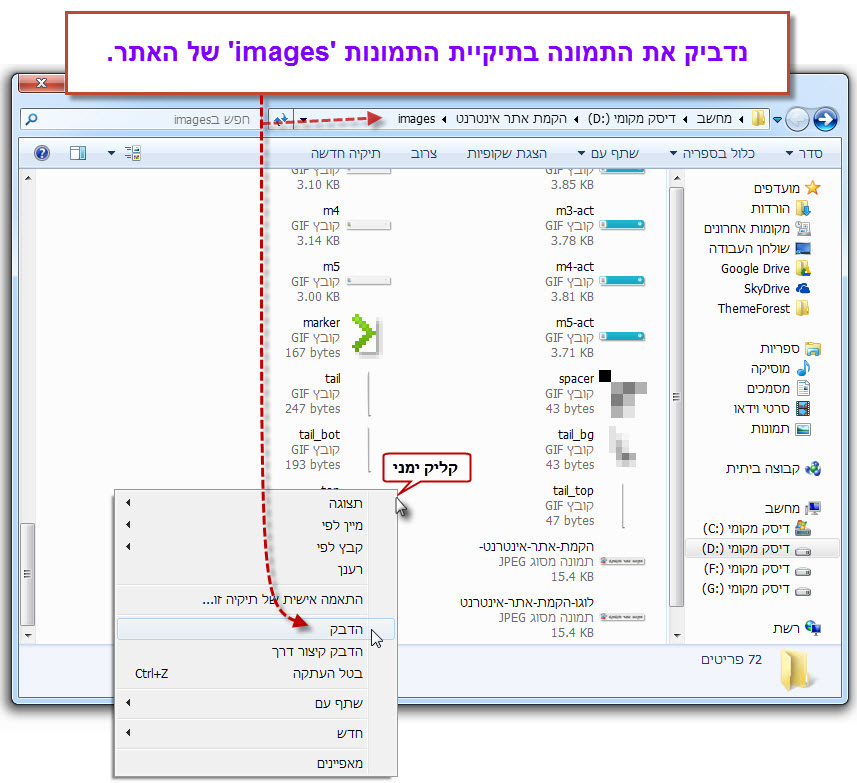Select 'ספריות' libraries in sidebar
This screenshot has width=857, height=783.
[790, 348]
